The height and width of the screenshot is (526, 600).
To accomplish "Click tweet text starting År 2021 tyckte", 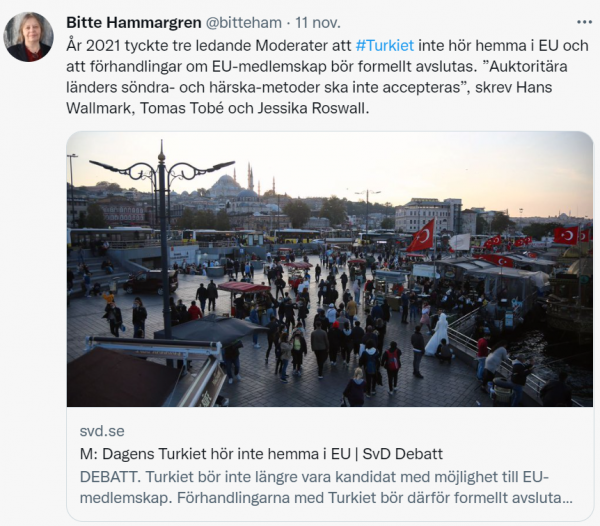I will pos(327,77).
